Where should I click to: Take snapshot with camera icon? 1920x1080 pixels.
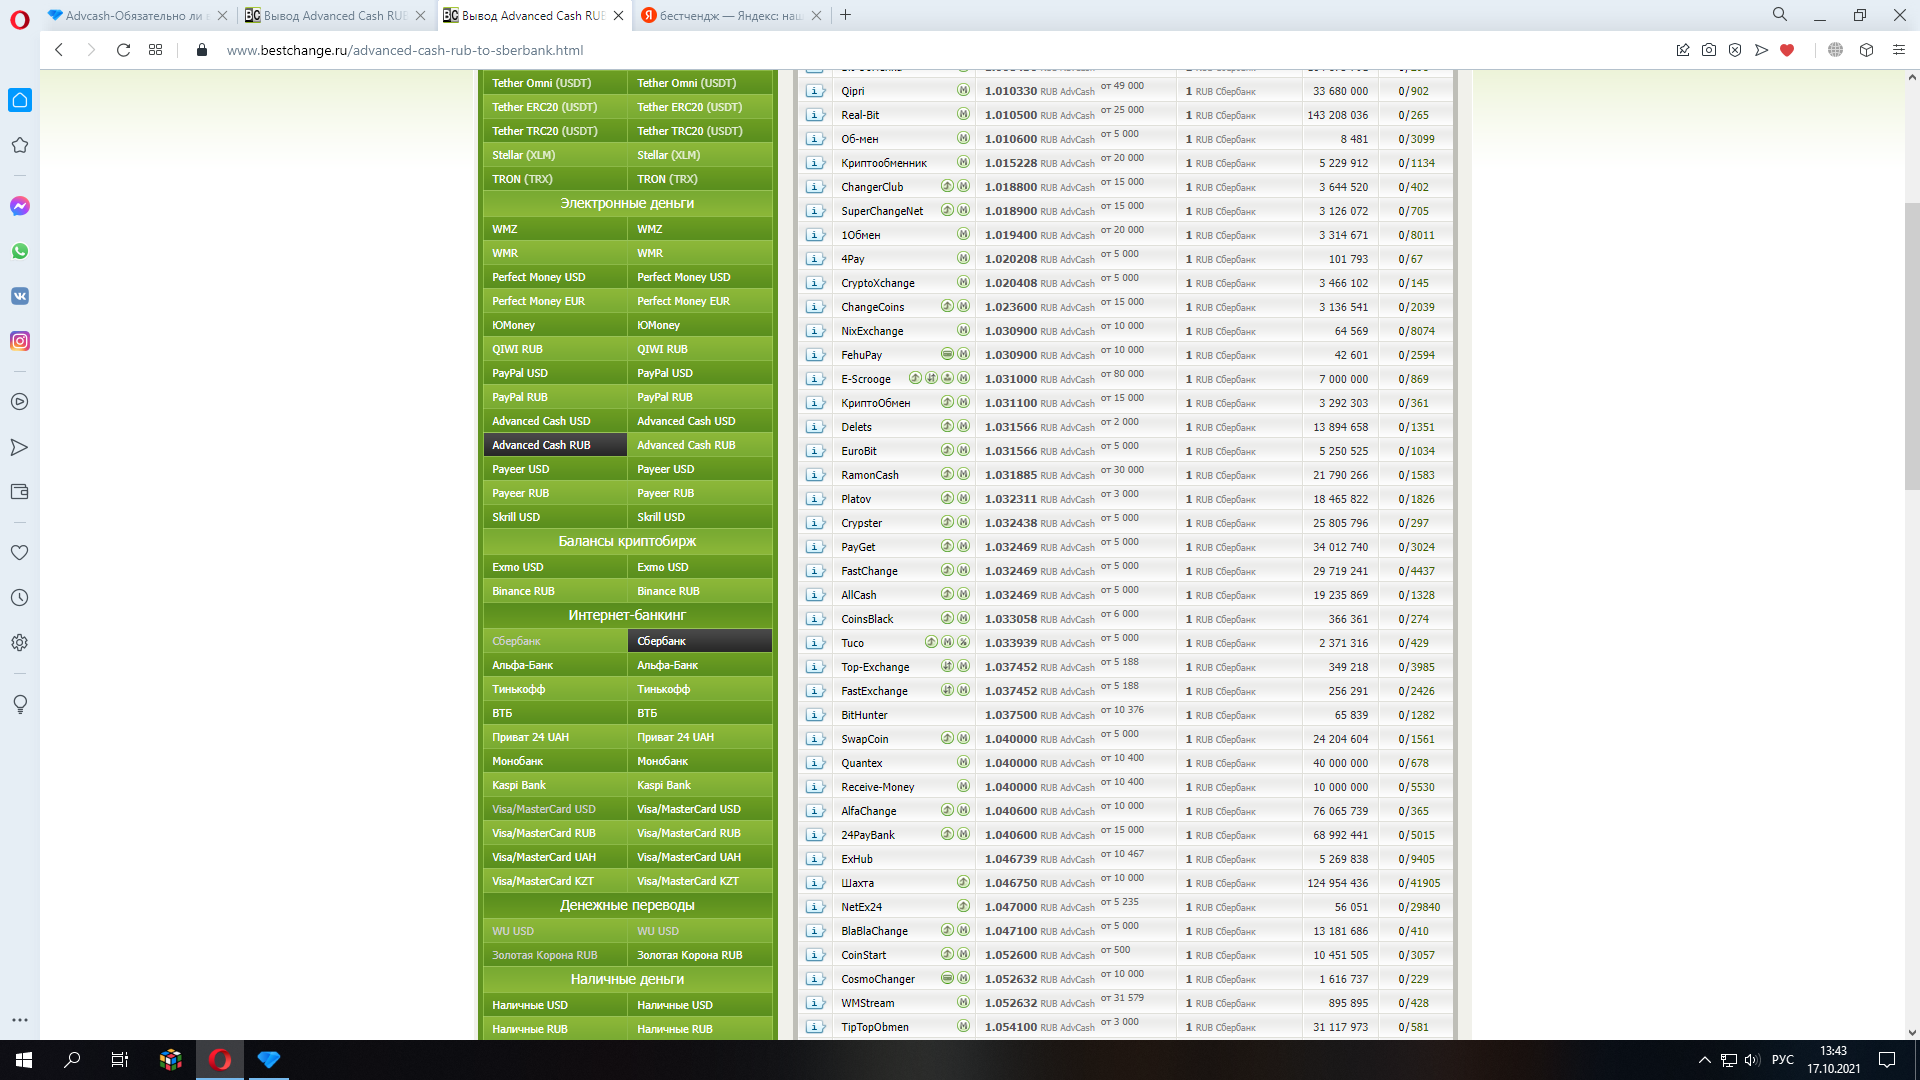[x=1709, y=50]
